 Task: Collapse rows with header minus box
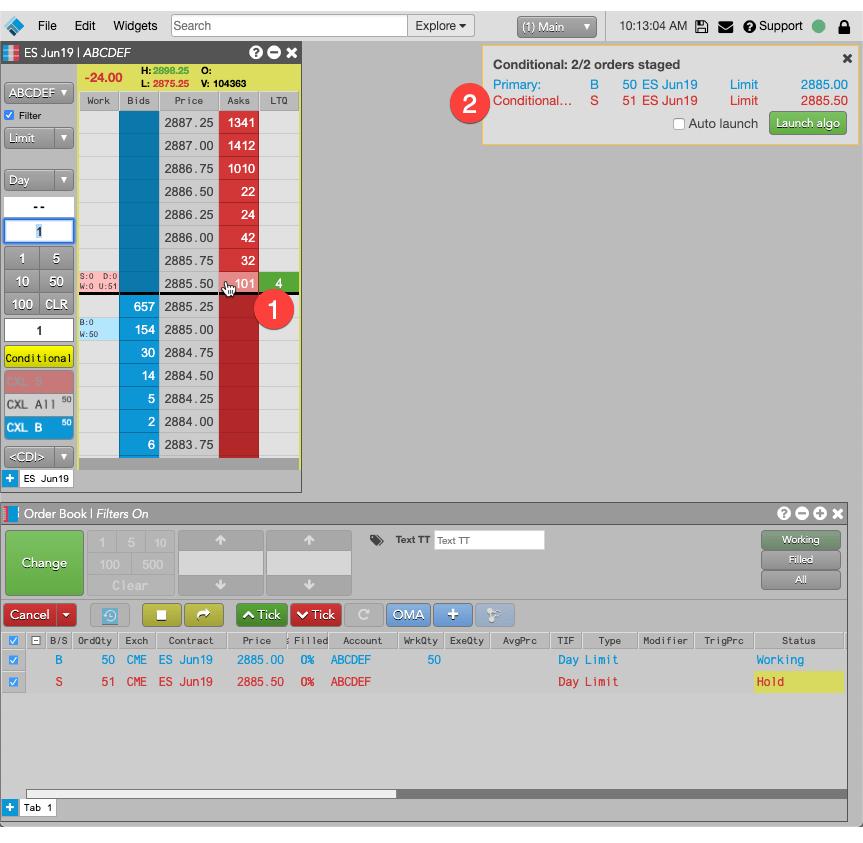[x=36, y=641]
